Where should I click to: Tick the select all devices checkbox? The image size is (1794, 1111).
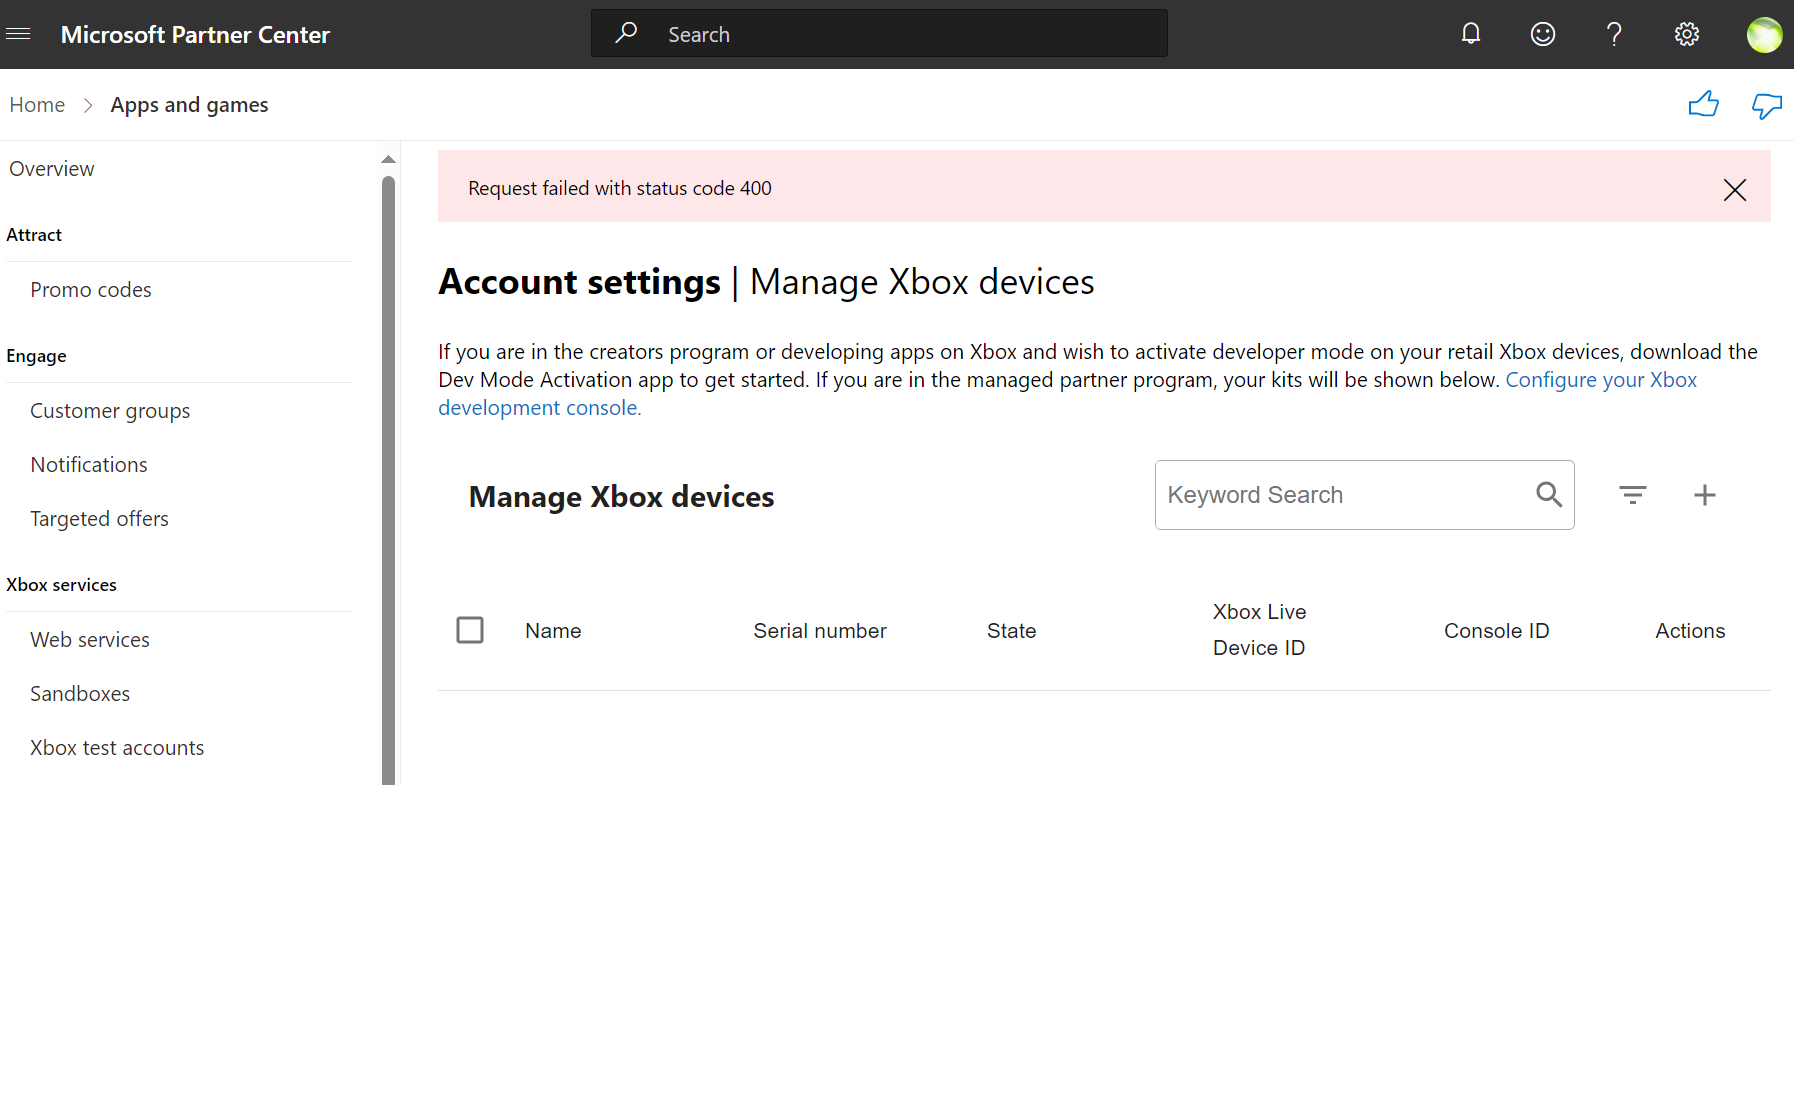click(470, 630)
